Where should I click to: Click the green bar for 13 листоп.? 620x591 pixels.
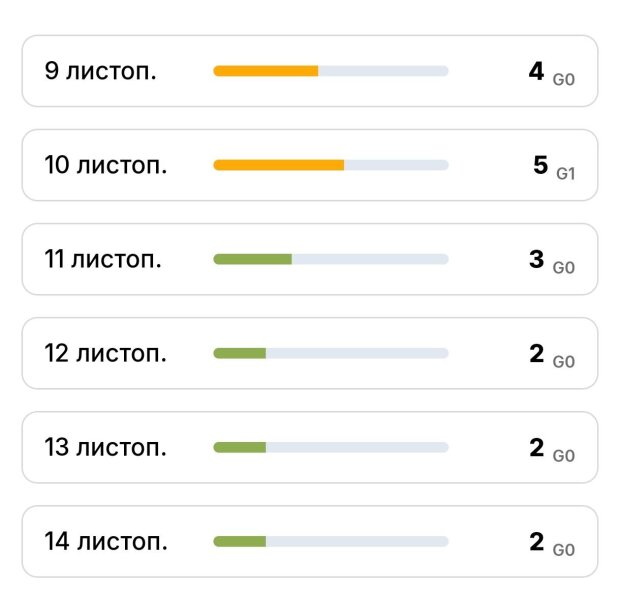point(240,447)
